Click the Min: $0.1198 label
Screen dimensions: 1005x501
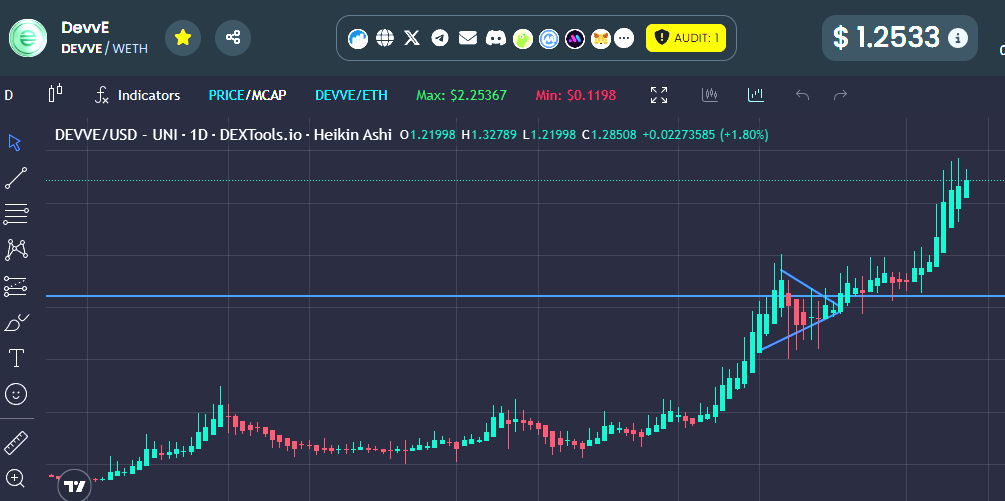click(x=576, y=95)
